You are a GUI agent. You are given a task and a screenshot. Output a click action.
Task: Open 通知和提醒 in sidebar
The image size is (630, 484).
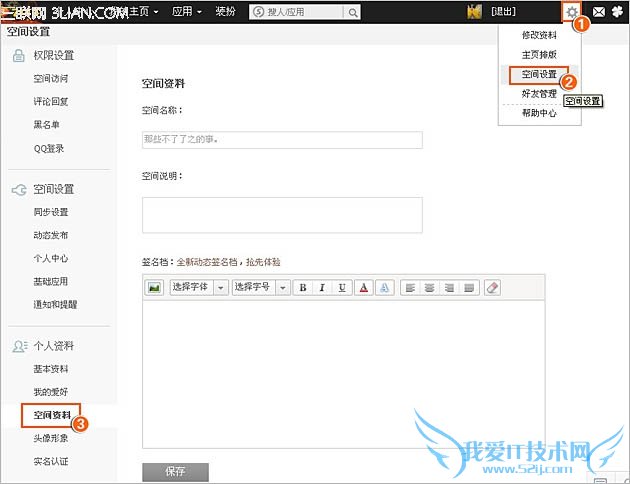pyautogui.click(x=55, y=304)
